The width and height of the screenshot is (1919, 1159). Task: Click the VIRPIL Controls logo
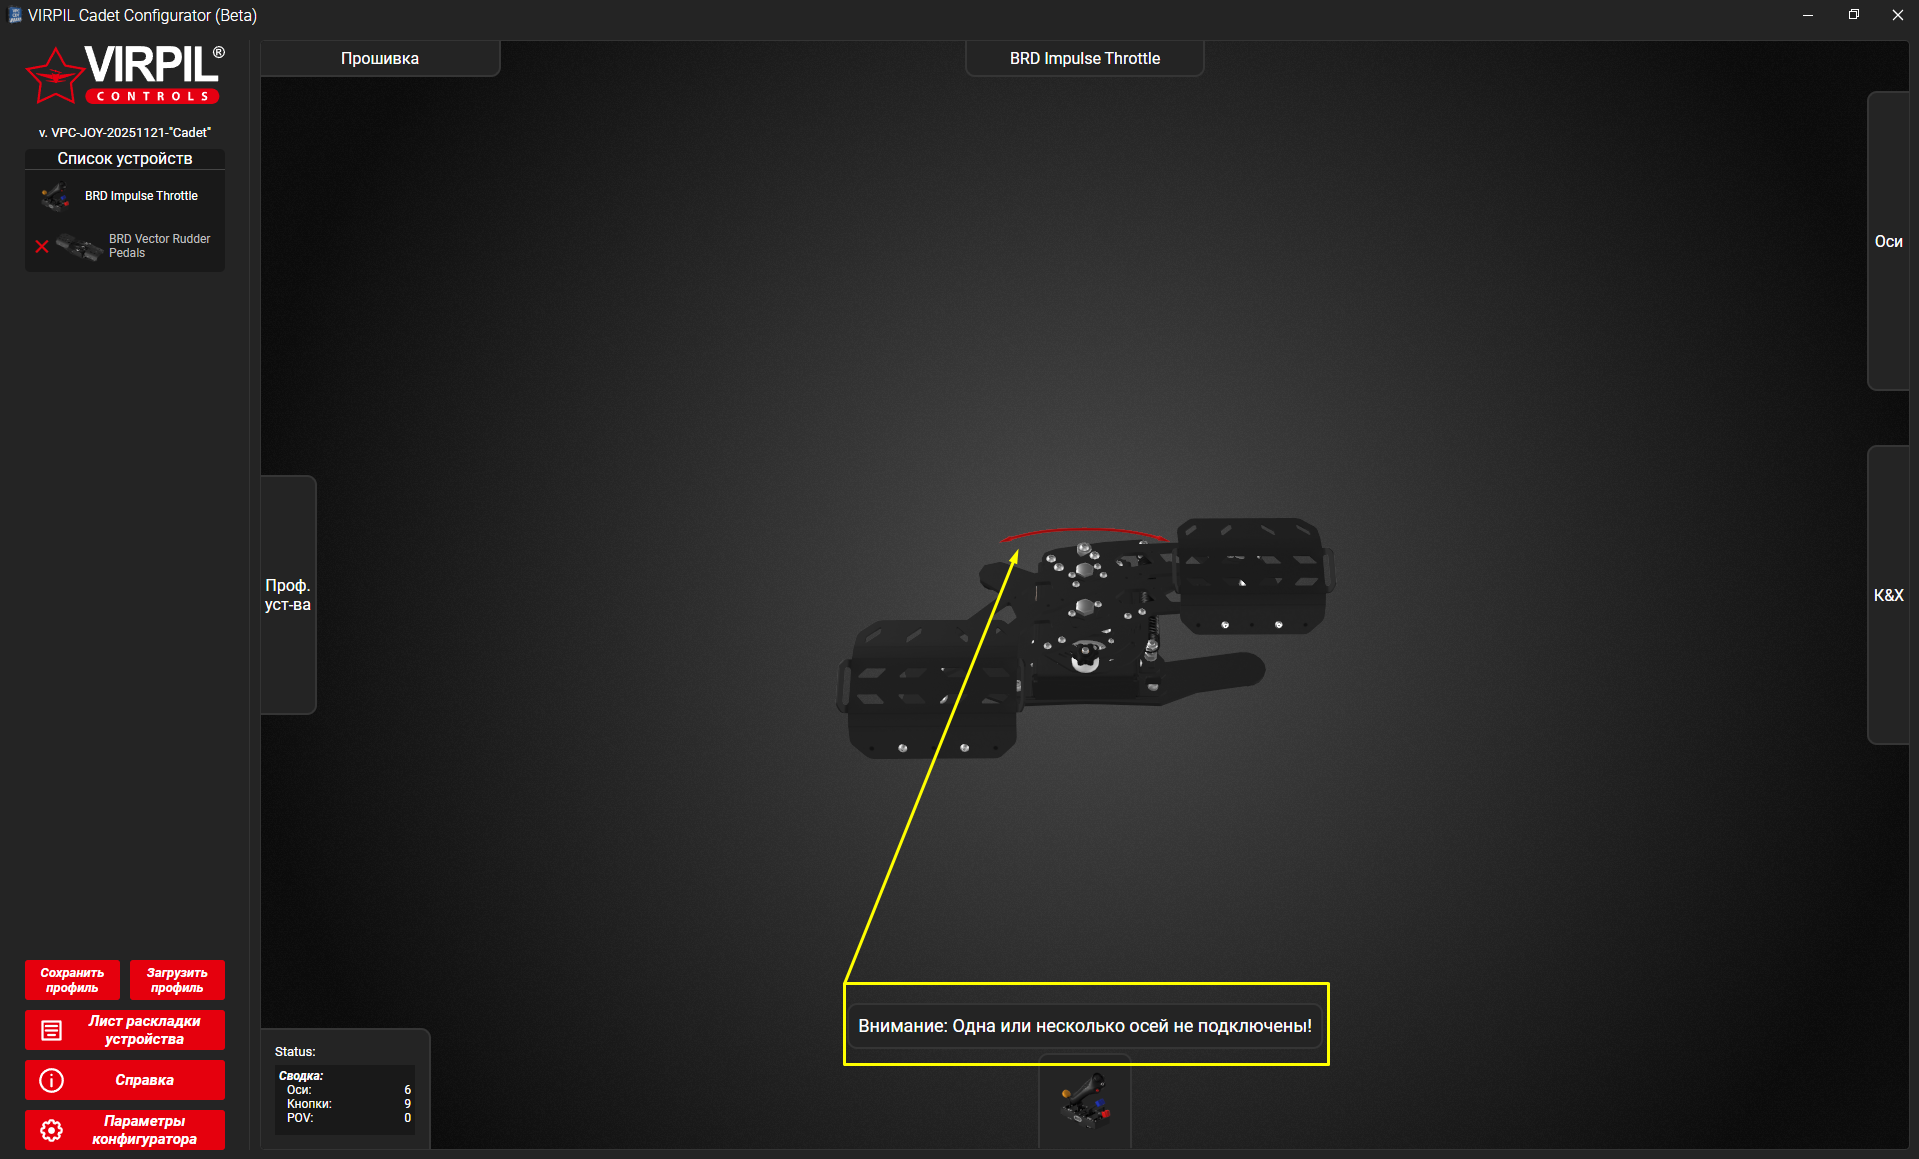pos(125,75)
